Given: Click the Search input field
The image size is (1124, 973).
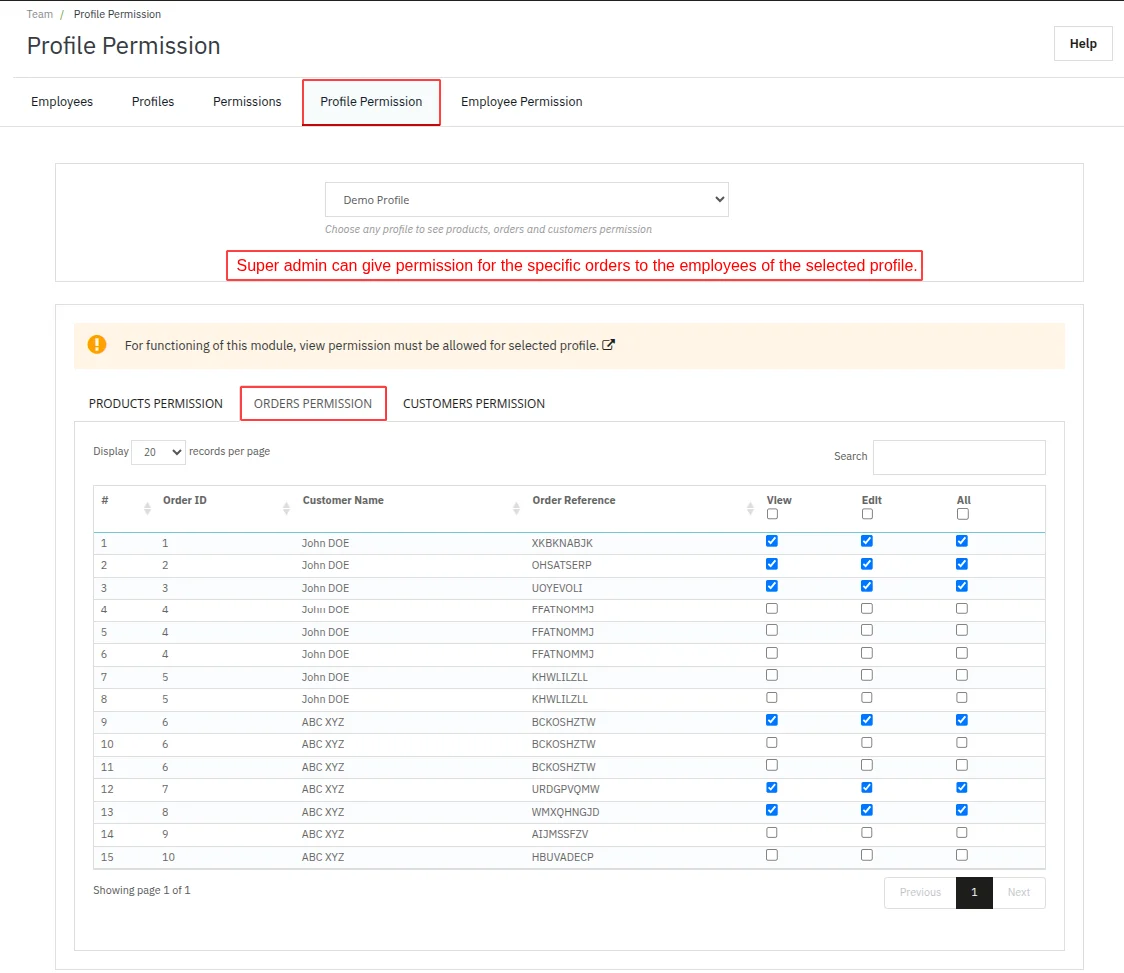Looking at the screenshot, I should click(x=958, y=457).
